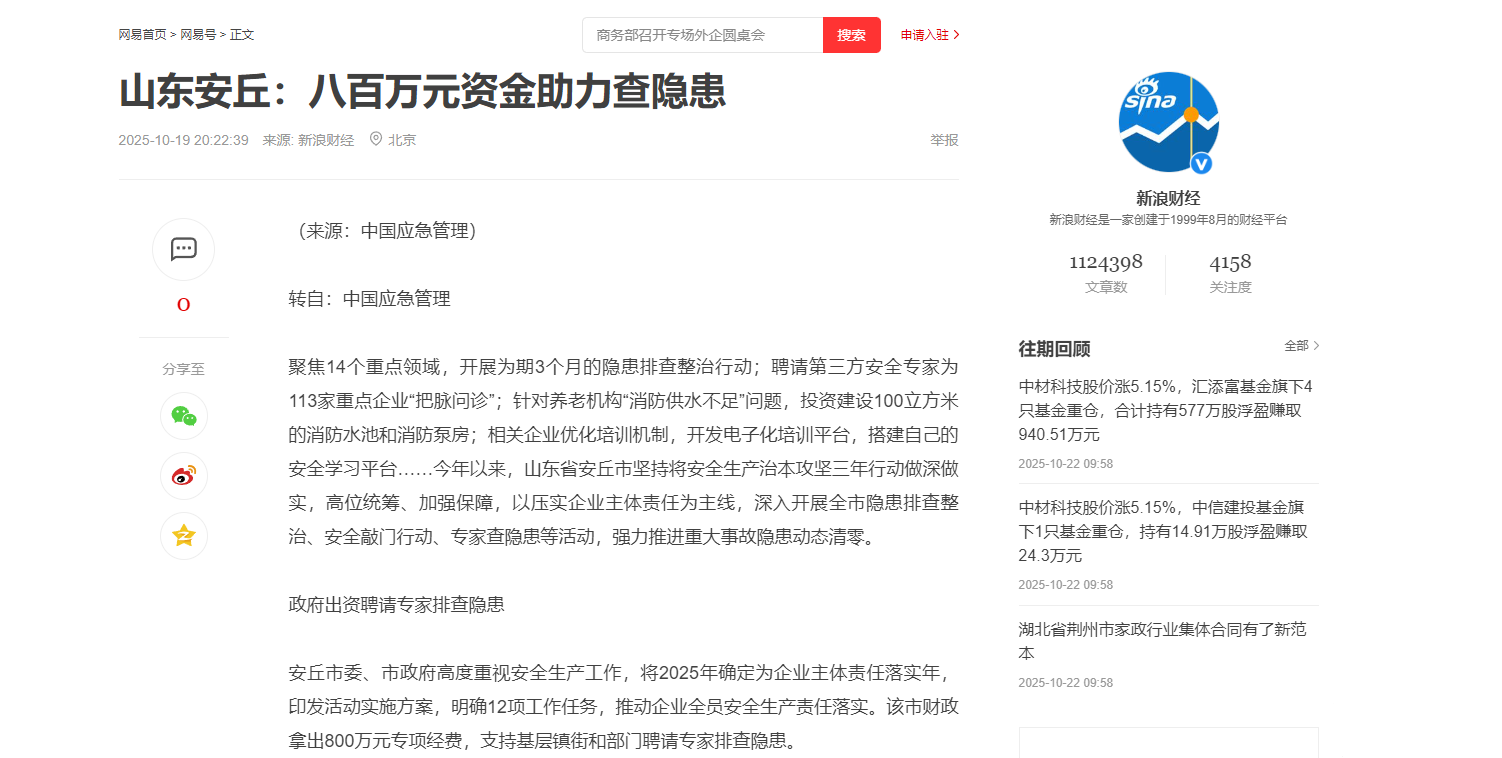Click the red comment count number

pos(183,305)
